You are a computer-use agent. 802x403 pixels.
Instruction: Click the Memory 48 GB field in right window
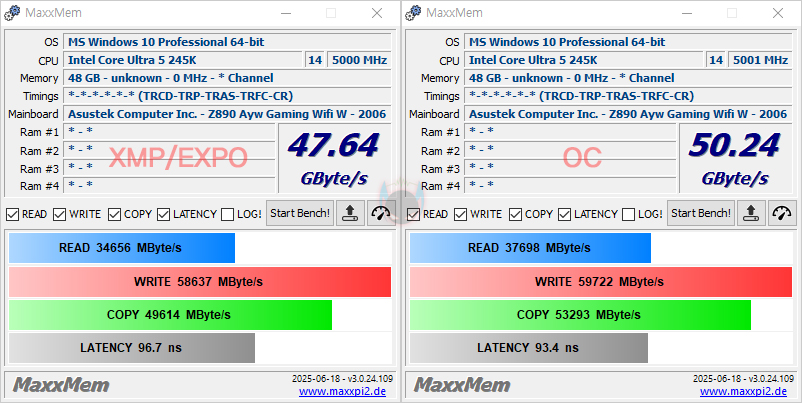click(628, 78)
